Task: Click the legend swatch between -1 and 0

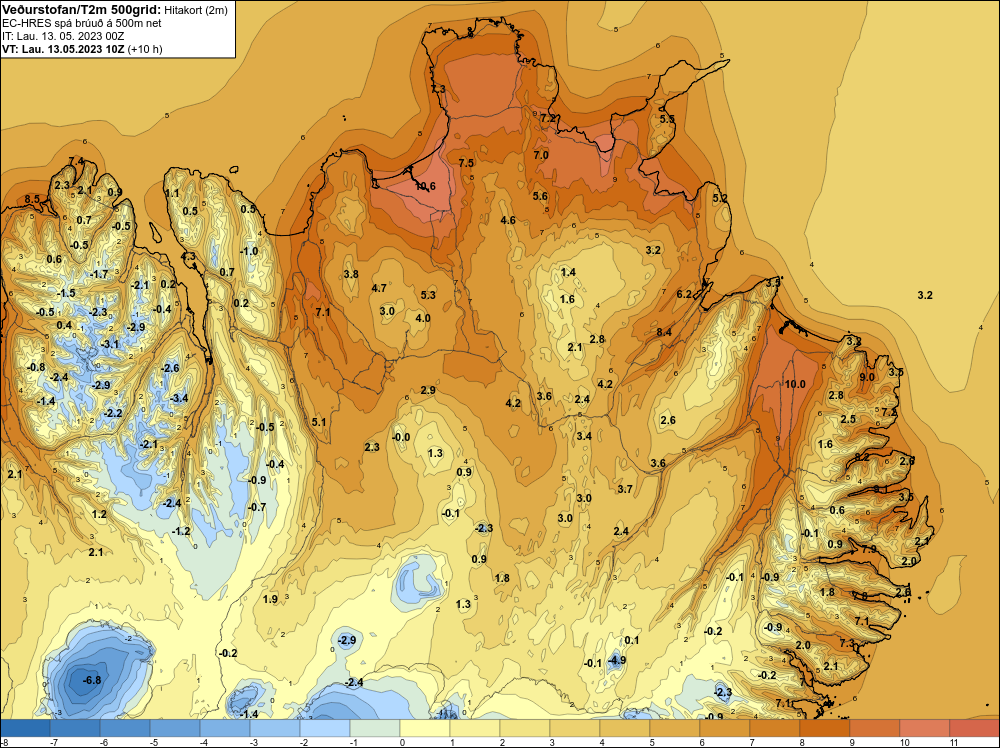Action: [x=375, y=728]
